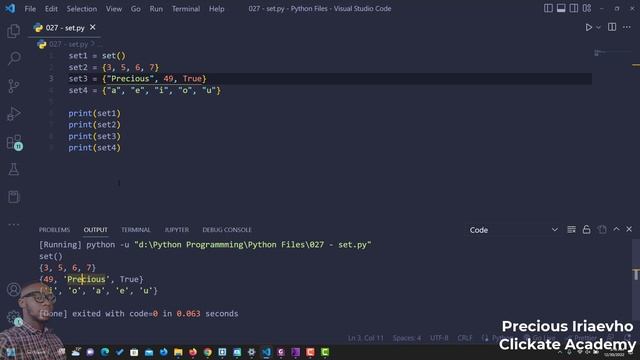
Task: Open File Explorer from taskbar
Action: pyautogui.click(x=178, y=352)
